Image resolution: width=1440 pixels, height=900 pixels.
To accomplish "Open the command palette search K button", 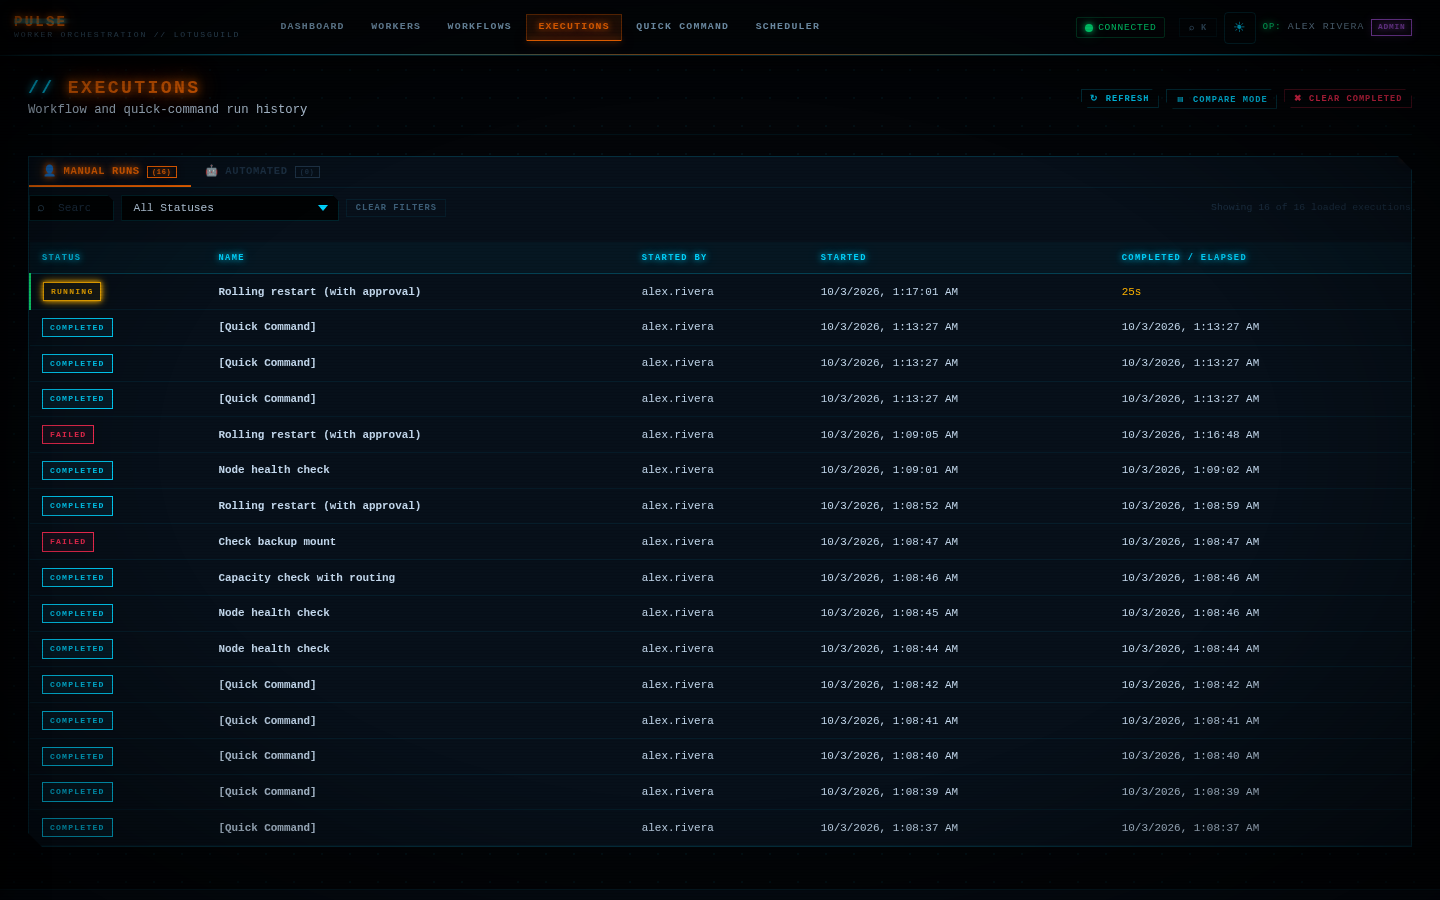I will tap(1197, 27).
